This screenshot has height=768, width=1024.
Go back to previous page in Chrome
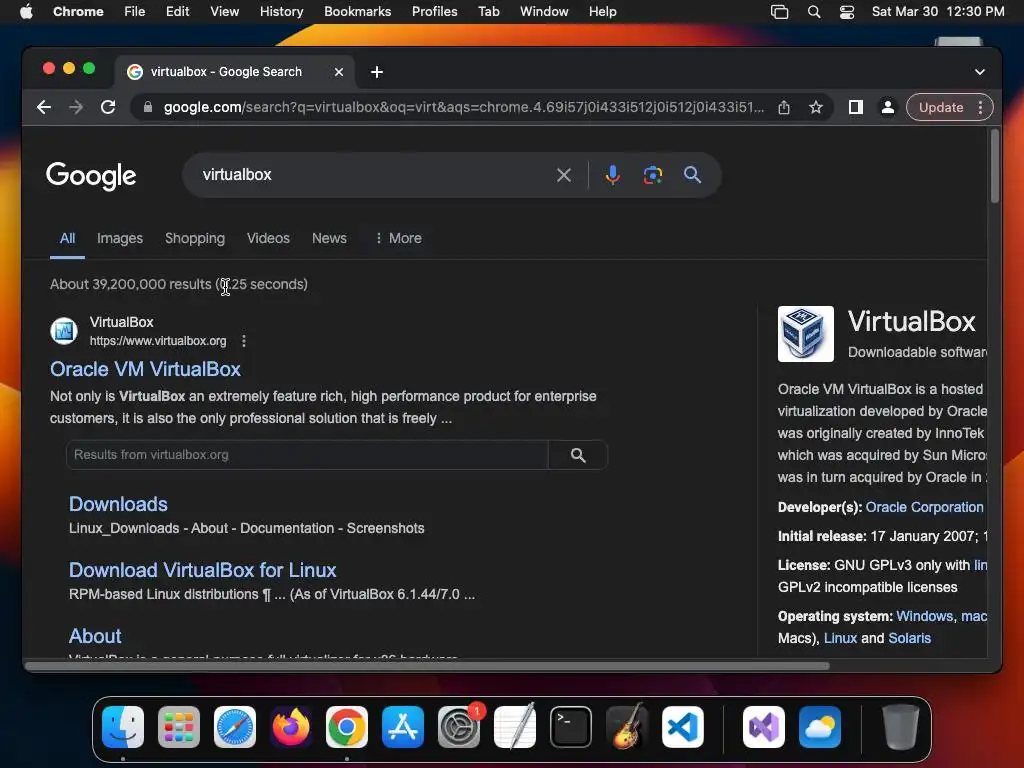click(44, 107)
